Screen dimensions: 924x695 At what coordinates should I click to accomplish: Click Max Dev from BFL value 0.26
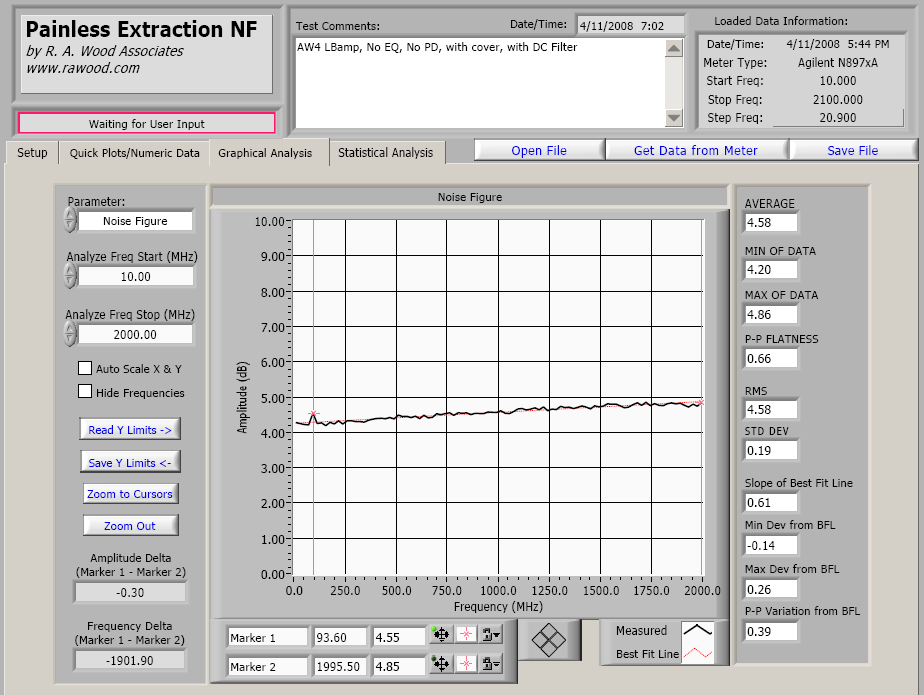click(771, 589)
